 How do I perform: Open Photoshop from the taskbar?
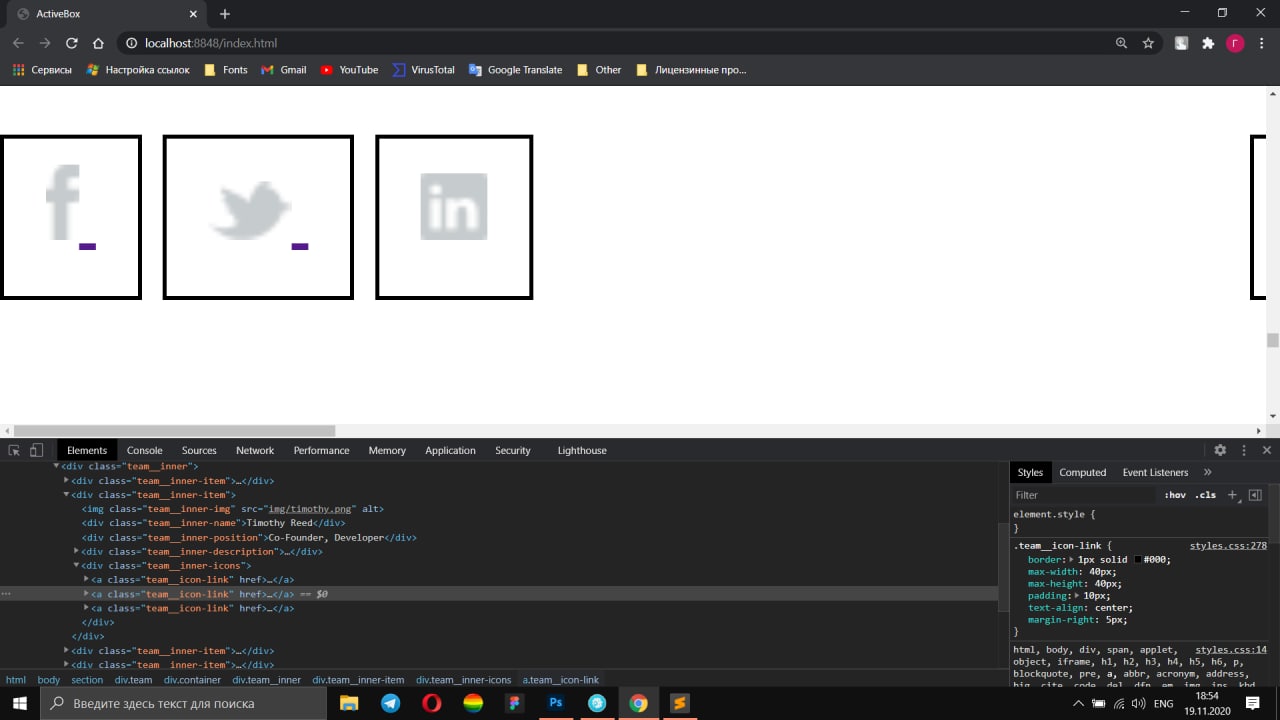(556, 703)
